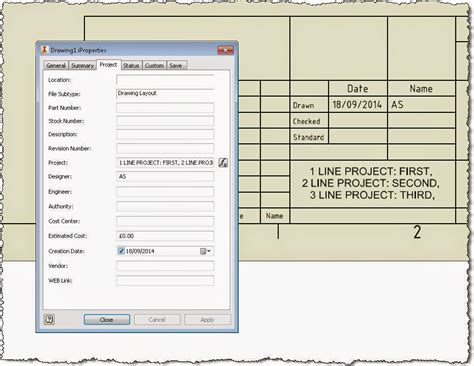Open the Custom tab
474x366 pixels.
pyautogui.click(x=154, y=65)
